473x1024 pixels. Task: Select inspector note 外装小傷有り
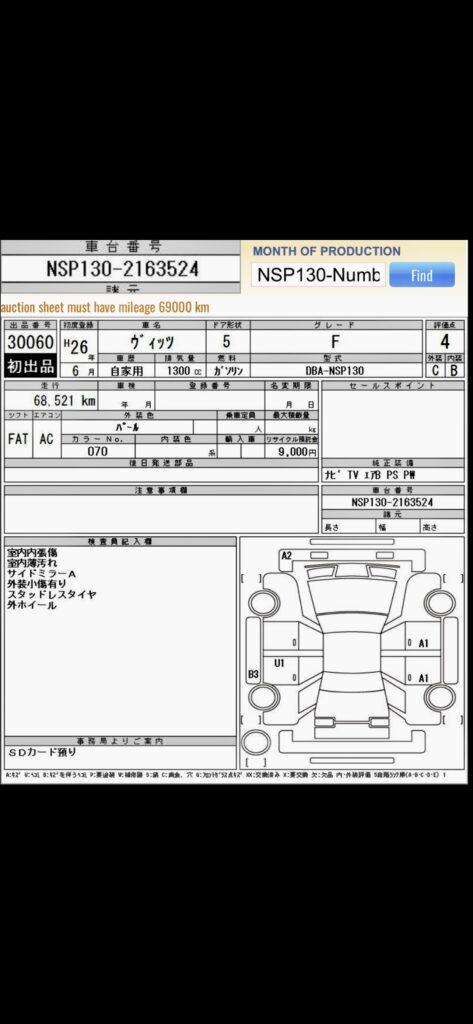[37, 584]
